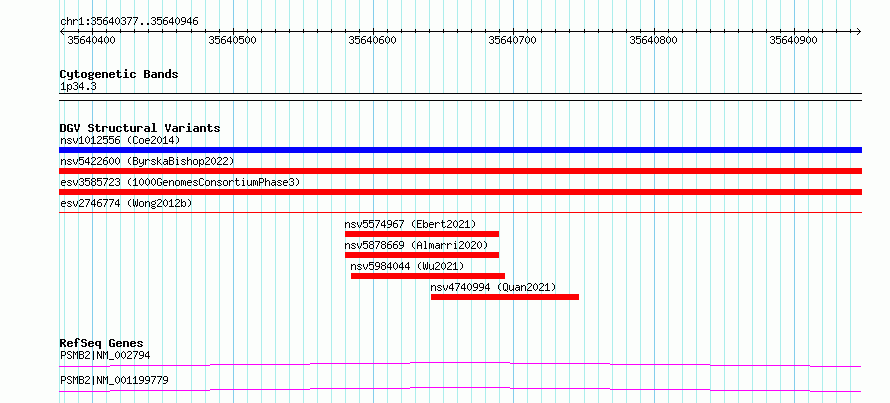The height and width of the screenshot is (403, 890).
Task: Open PSMB2|NM_002794 gene label
Action: [x=105, y=356]
